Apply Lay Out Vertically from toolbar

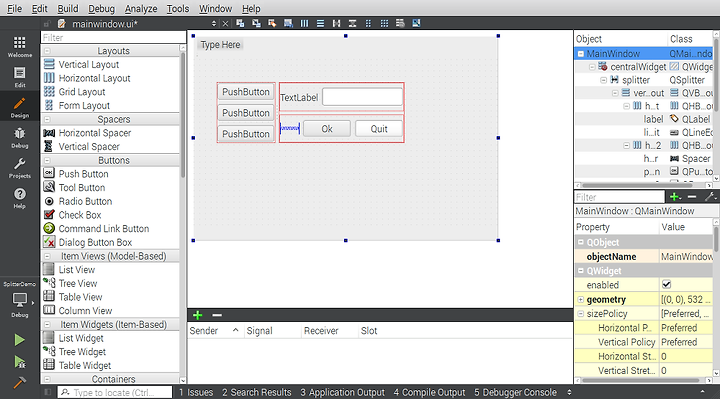tap(321, 23)
